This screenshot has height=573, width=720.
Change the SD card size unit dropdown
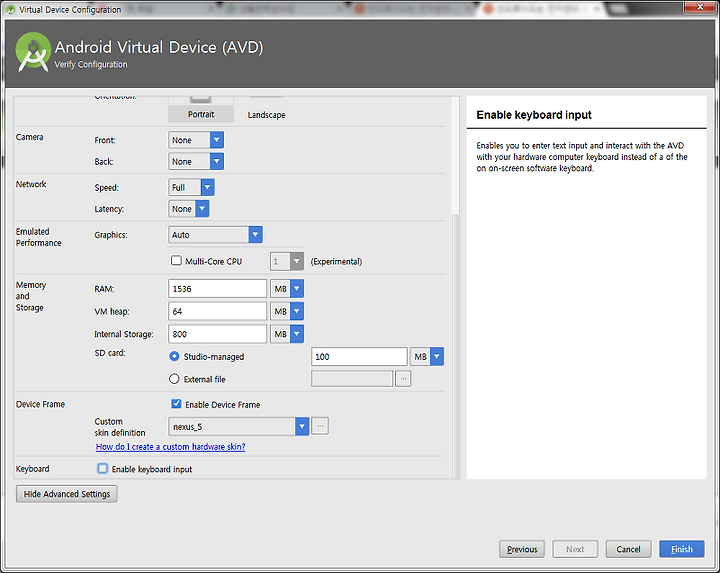point(427,356)
